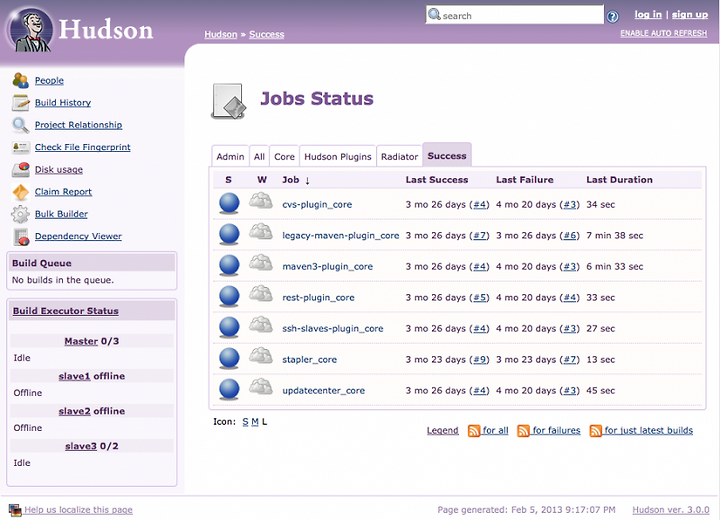
Task: Sort by Last Success column header
Action: [437, 180]
